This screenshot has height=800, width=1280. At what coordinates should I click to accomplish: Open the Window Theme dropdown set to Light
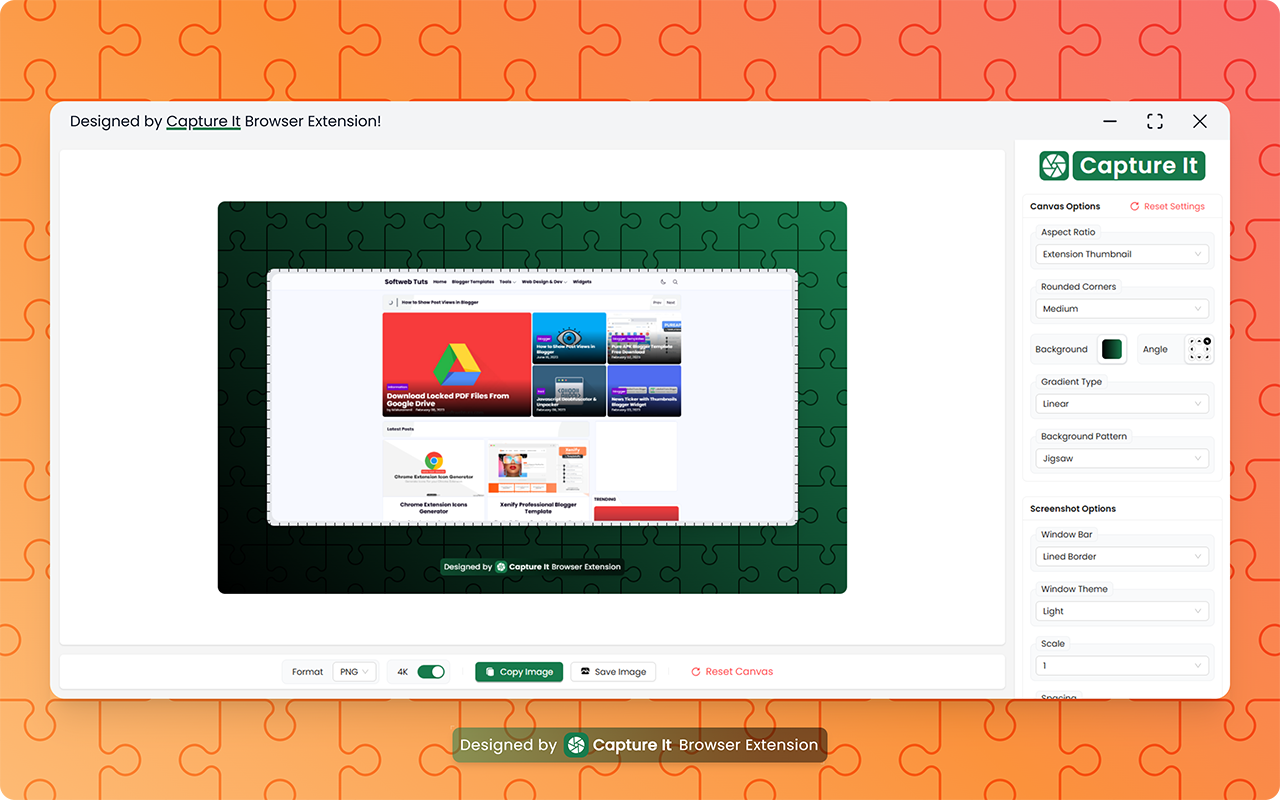pyautogui.click(x=1122, y=610)
